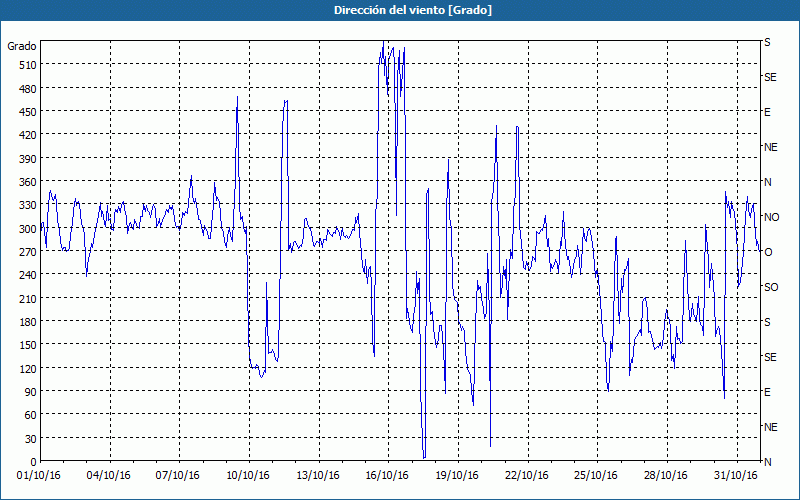Click the topmost "S" compass label

[768, 42]
